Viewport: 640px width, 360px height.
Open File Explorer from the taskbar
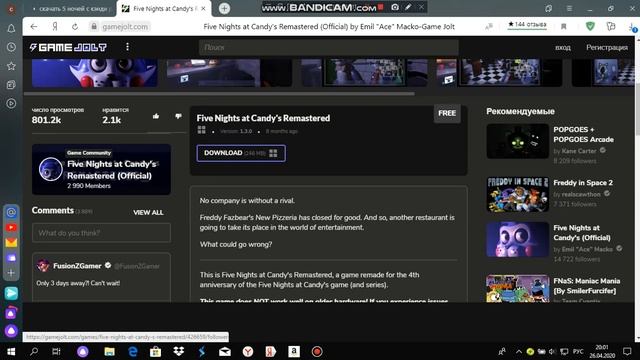(x=109, y=351)
